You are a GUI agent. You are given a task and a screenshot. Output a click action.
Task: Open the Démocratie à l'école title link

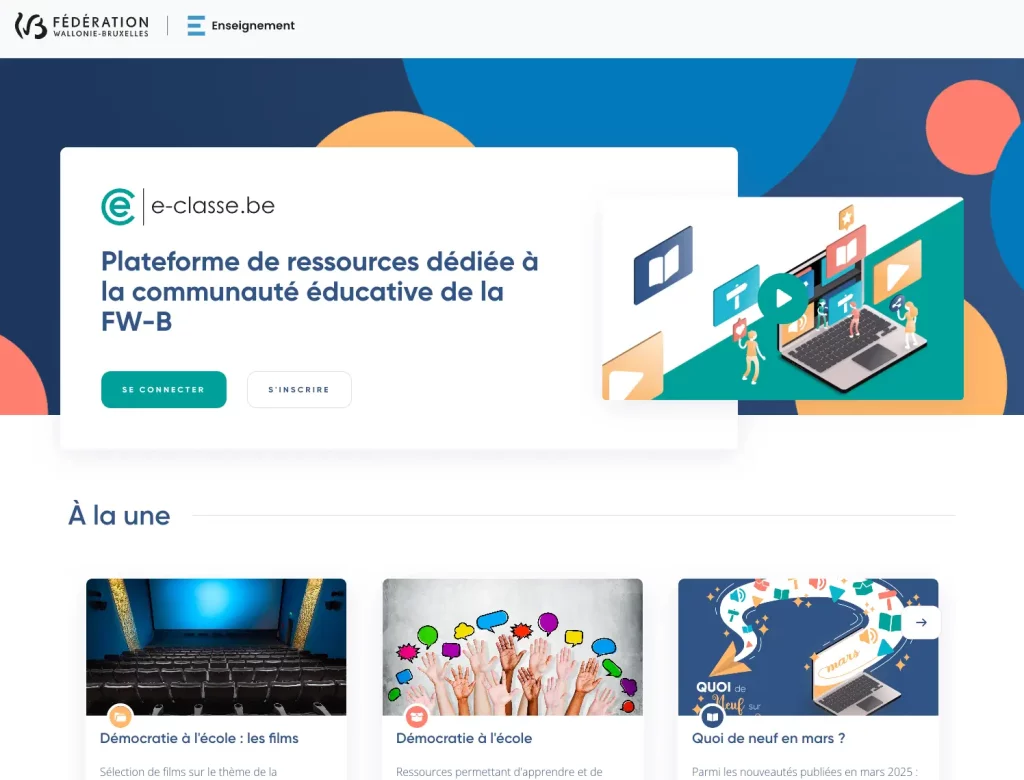(464, 738)
